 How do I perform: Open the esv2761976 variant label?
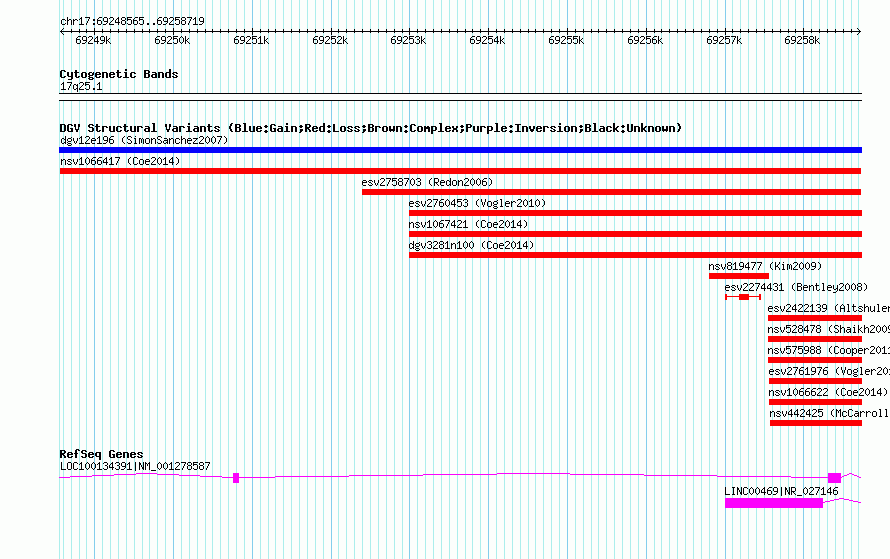[x=829, y=371]
